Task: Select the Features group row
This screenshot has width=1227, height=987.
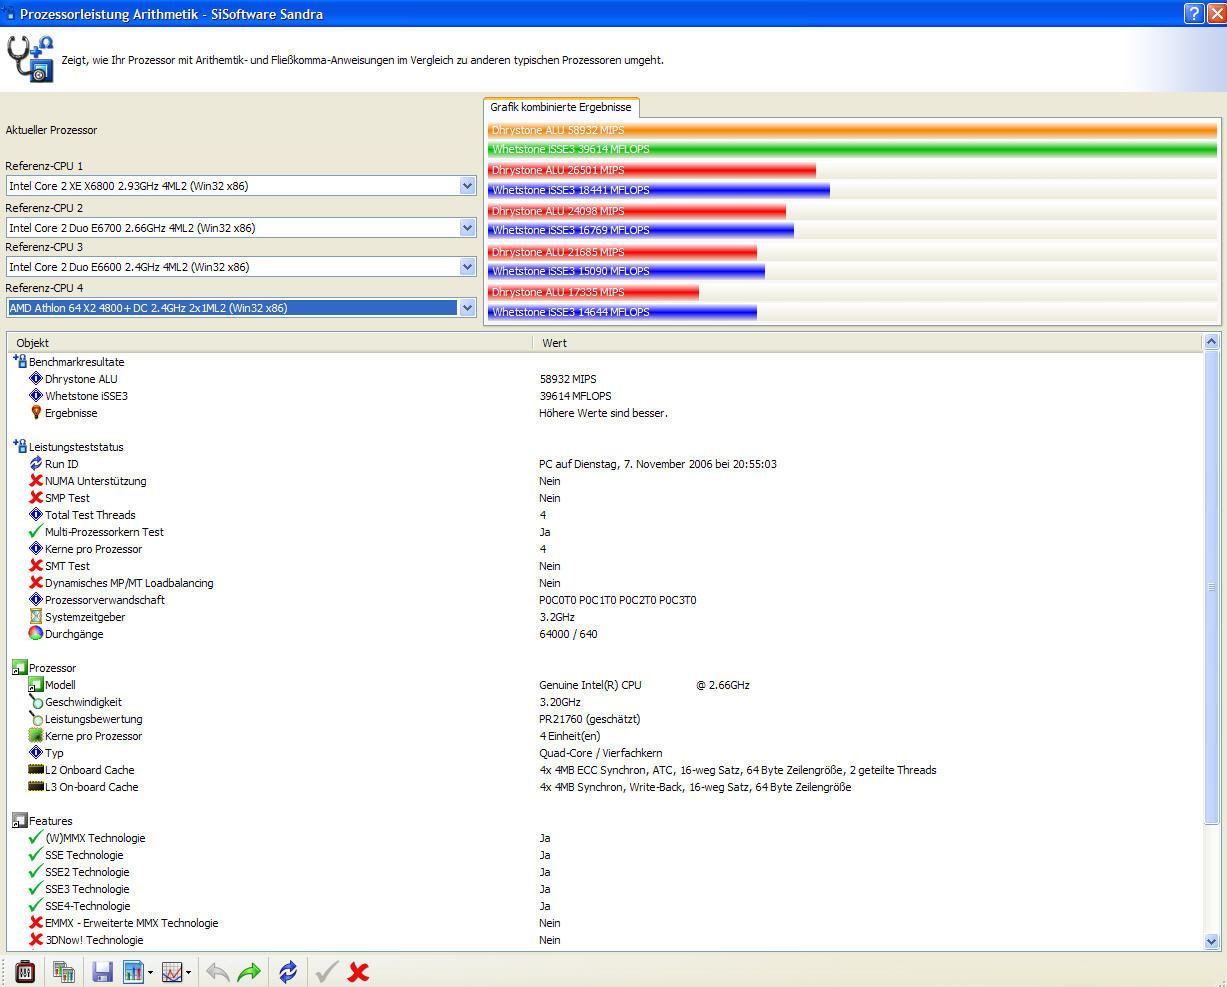Action: pyautogui.click(x=42, y=821)
